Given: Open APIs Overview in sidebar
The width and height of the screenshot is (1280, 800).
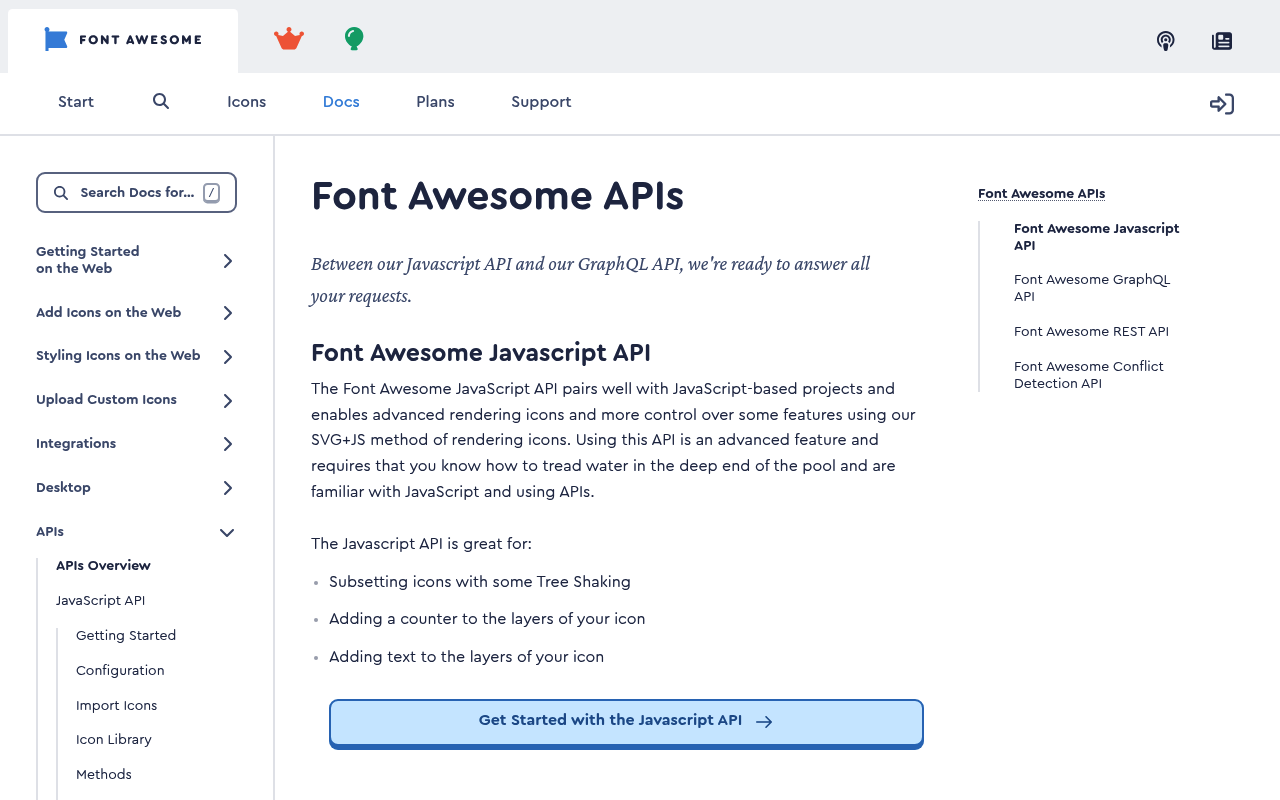Looking at the screenshot, I should [x=103, y=566].
